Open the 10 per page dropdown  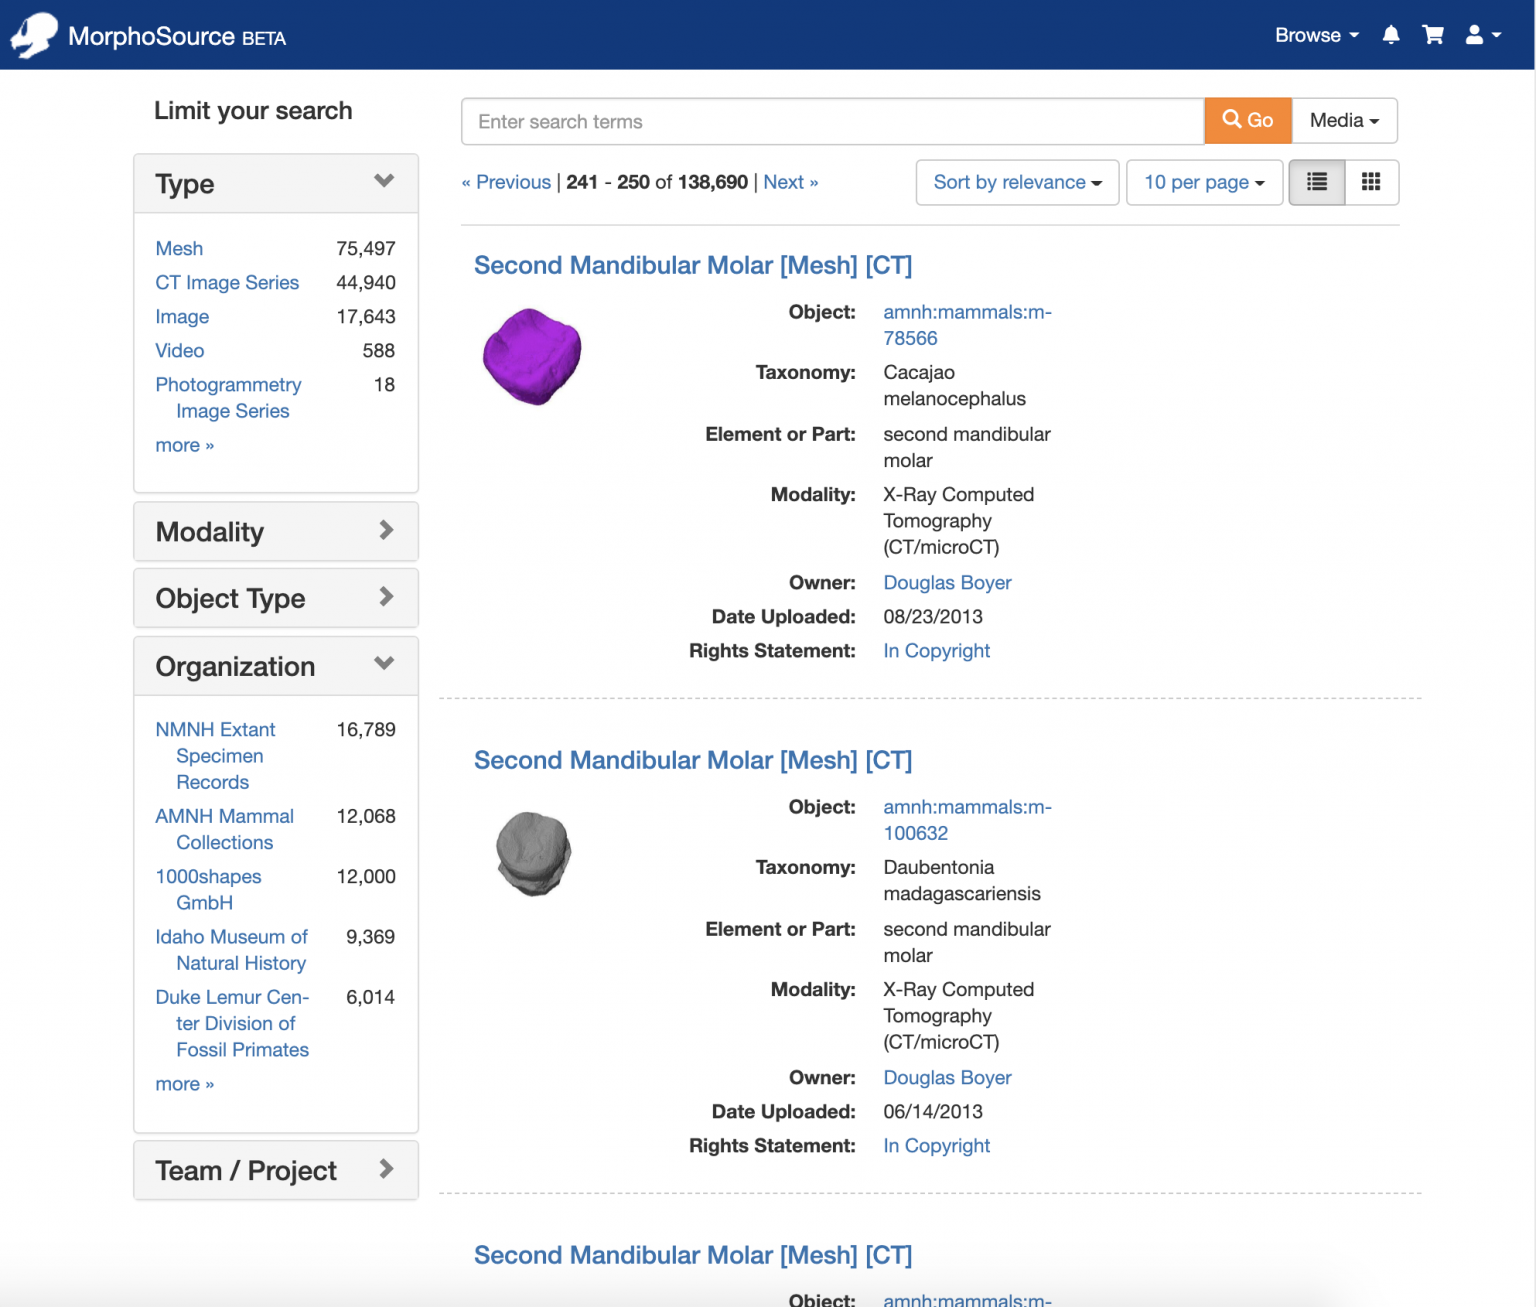click(x=1203, y=182)
